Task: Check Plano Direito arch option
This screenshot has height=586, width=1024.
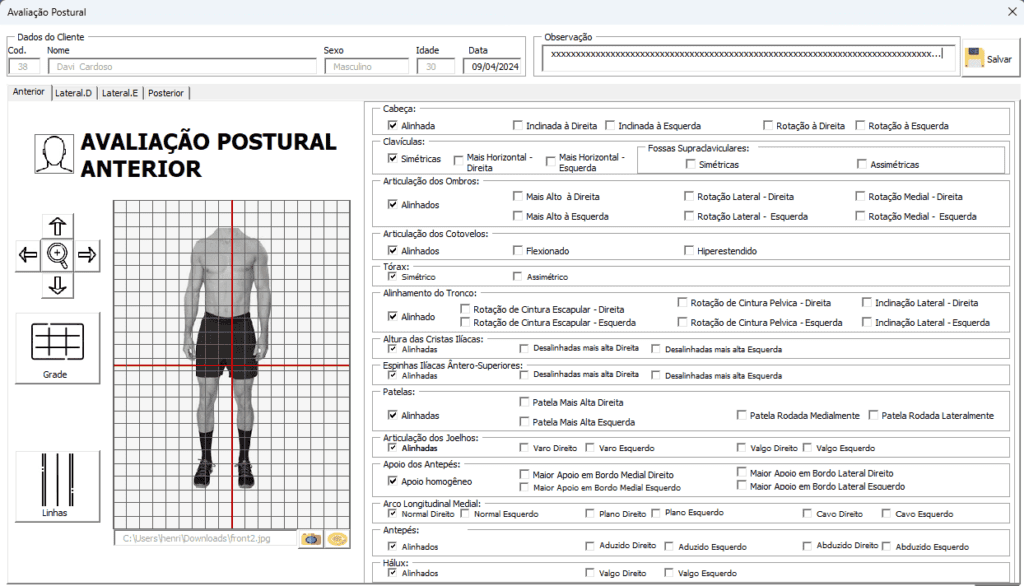Action: coord(590,513)
